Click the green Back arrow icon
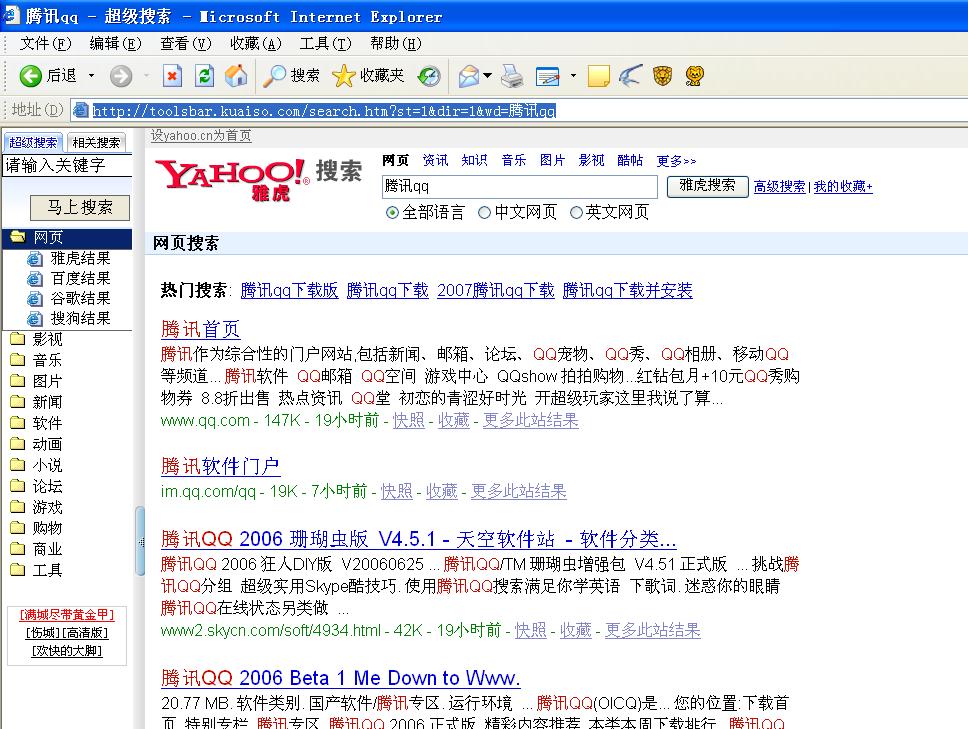This screenshot has width=968, height=729. (x=30, y=76)
